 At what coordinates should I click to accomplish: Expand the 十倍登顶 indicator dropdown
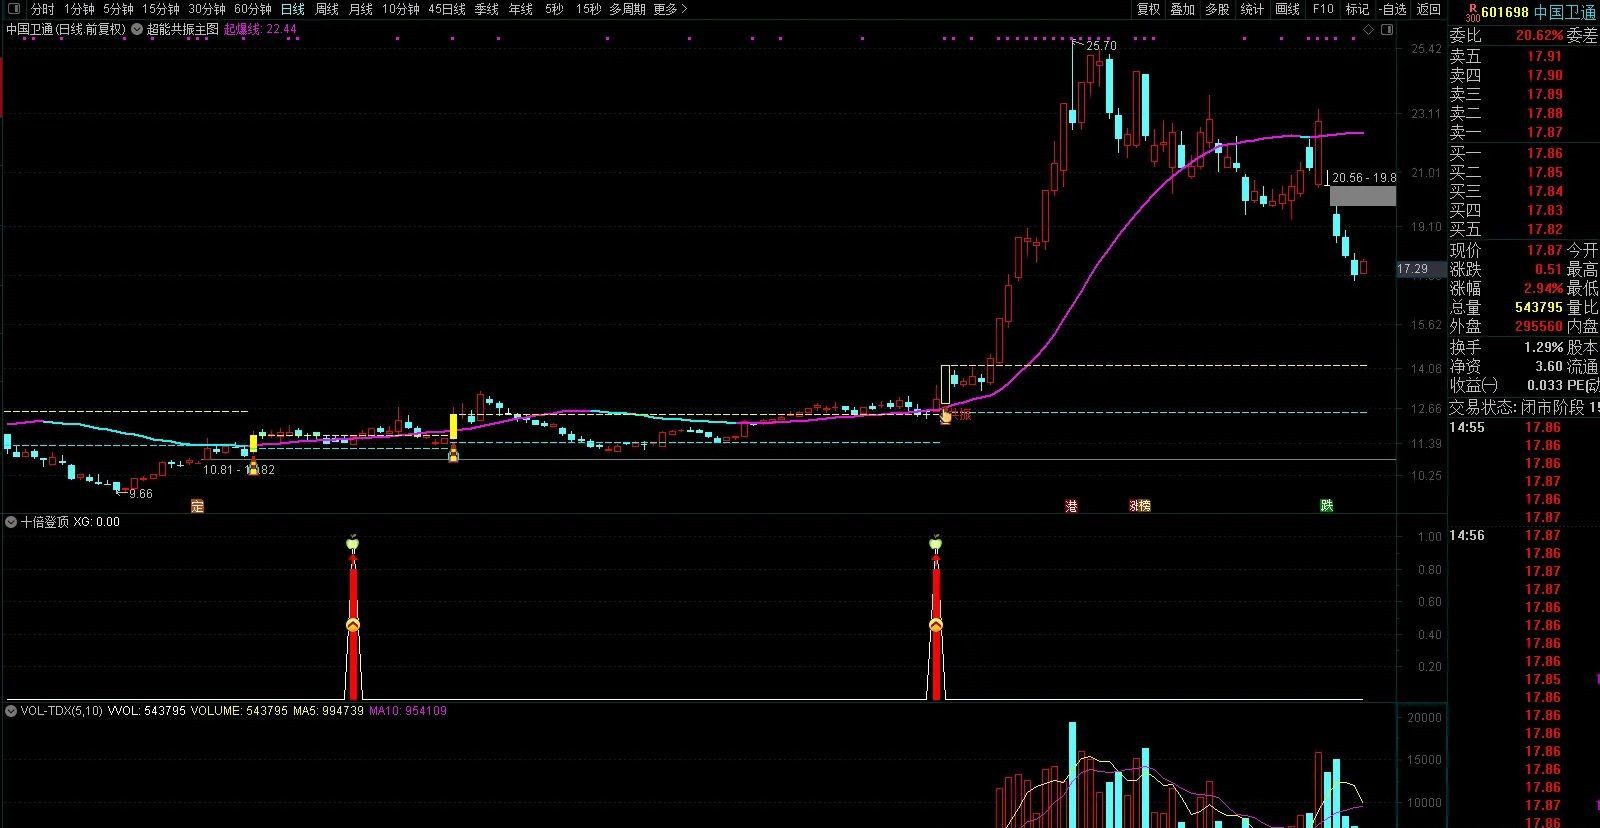coord(11,521)
